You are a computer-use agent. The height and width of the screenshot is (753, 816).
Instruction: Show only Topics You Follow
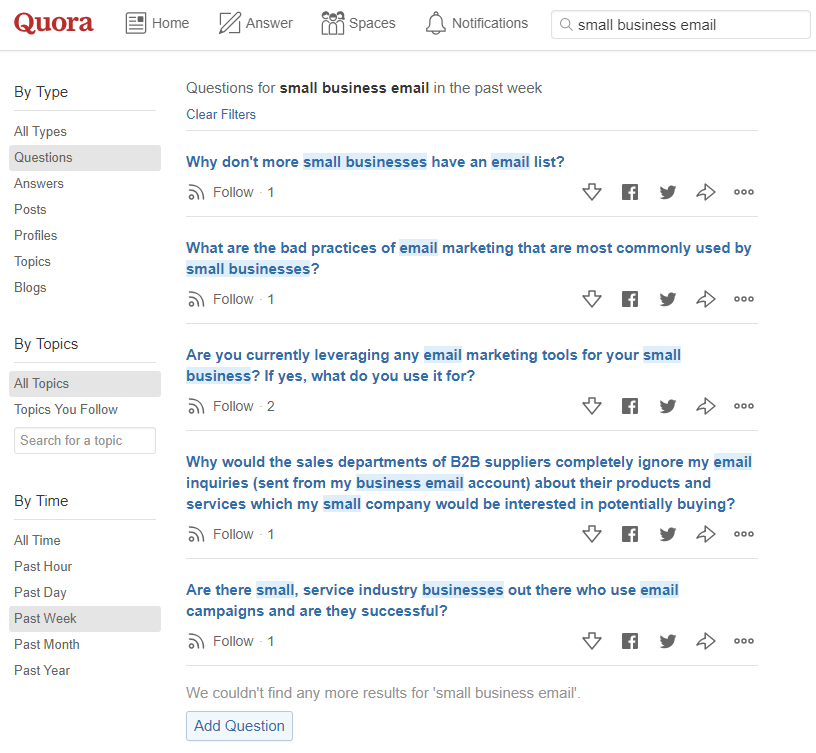point(66,410)
